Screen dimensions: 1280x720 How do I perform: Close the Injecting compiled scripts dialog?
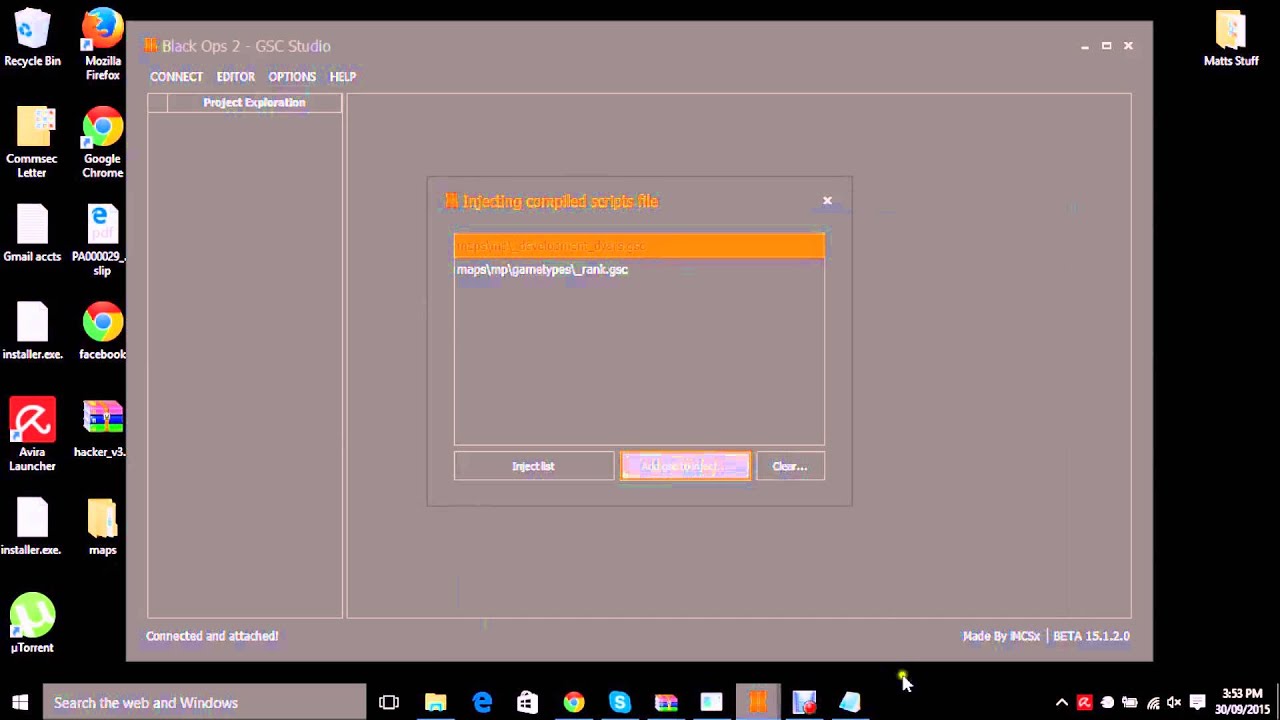827,201
